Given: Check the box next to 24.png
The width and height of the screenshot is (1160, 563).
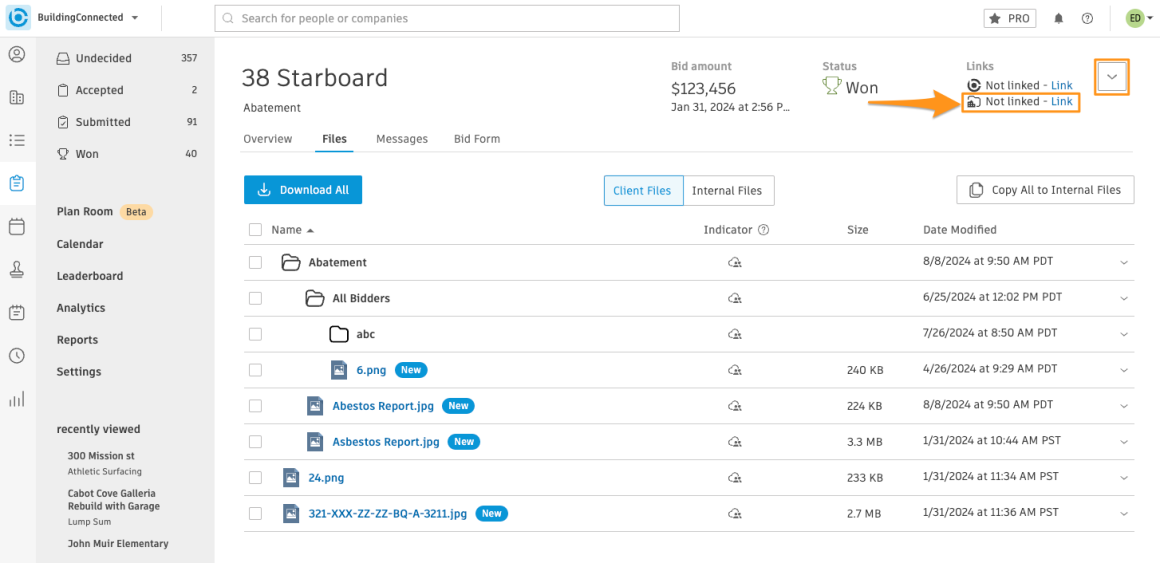Looking at the screenshot, I should (x=255, y=478).
